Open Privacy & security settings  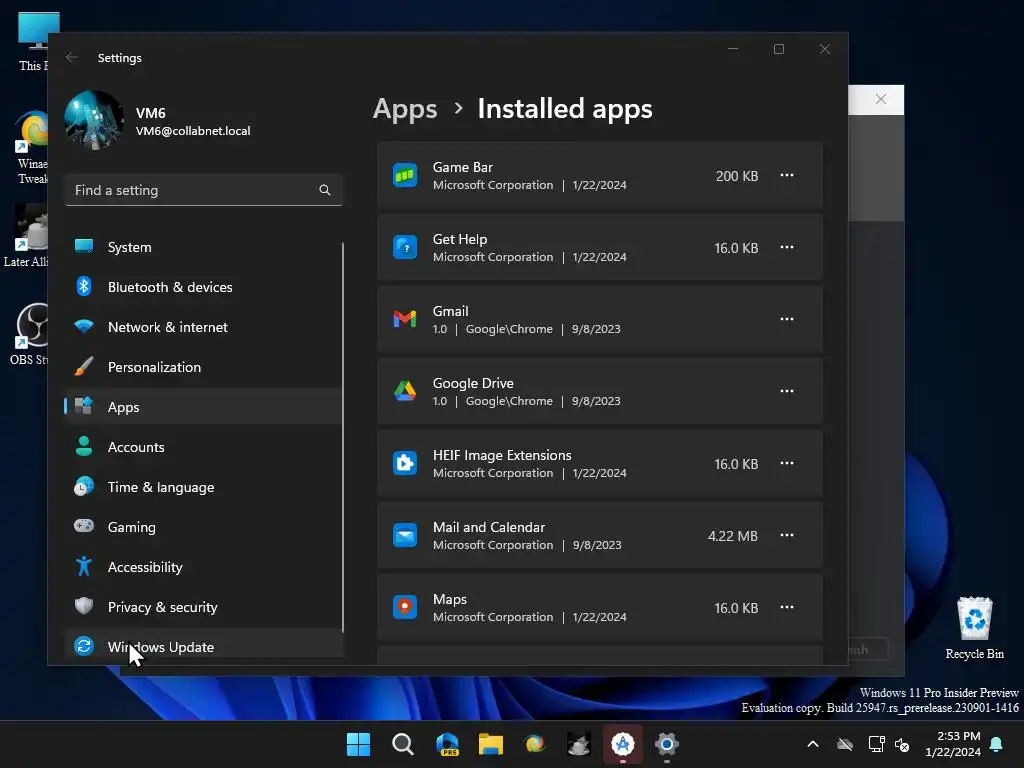pos(202,607)
